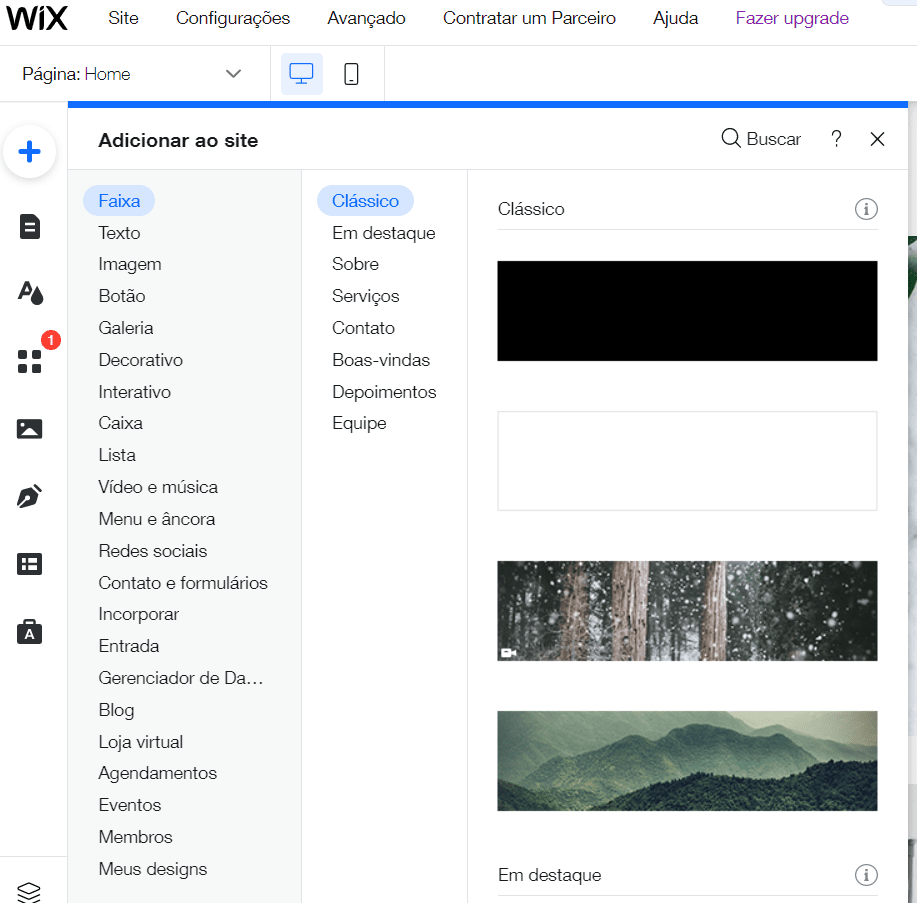917x903 pixels.
Task: Select the Loja virtual category
Action: click(x=141, y=742)
